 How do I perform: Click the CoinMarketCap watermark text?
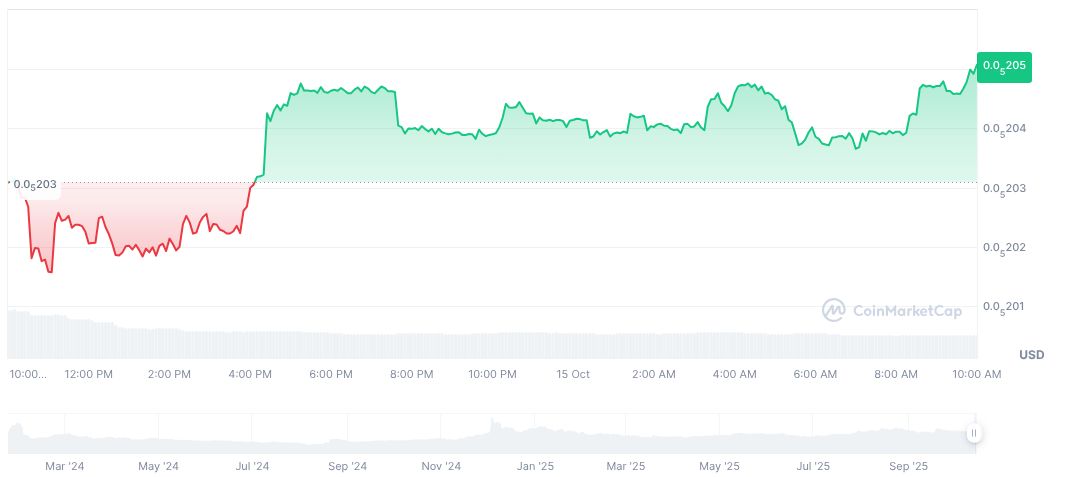click(907, 311)
